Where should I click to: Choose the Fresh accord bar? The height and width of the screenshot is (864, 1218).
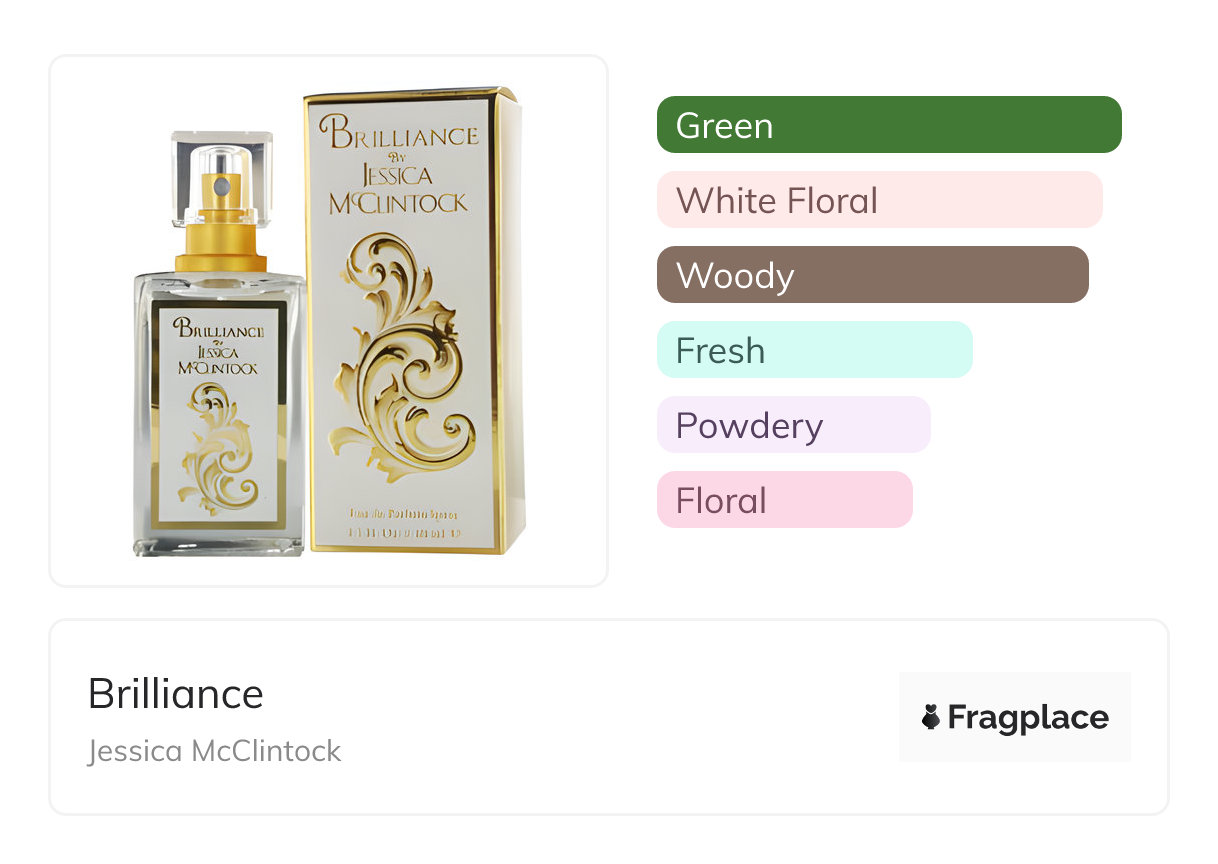(814, 350)
